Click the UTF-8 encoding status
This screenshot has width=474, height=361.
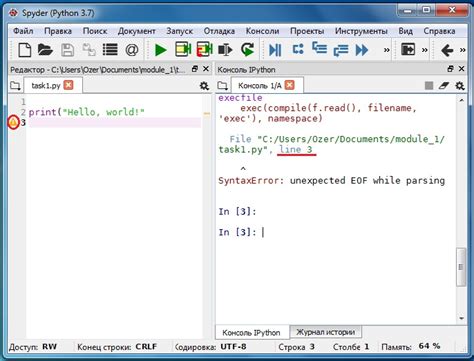[233, 347]
